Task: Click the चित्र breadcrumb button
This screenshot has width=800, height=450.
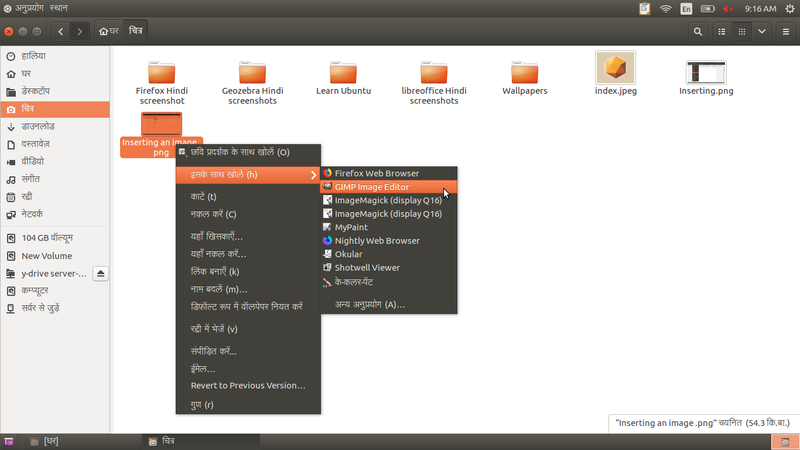Action: 136,32
